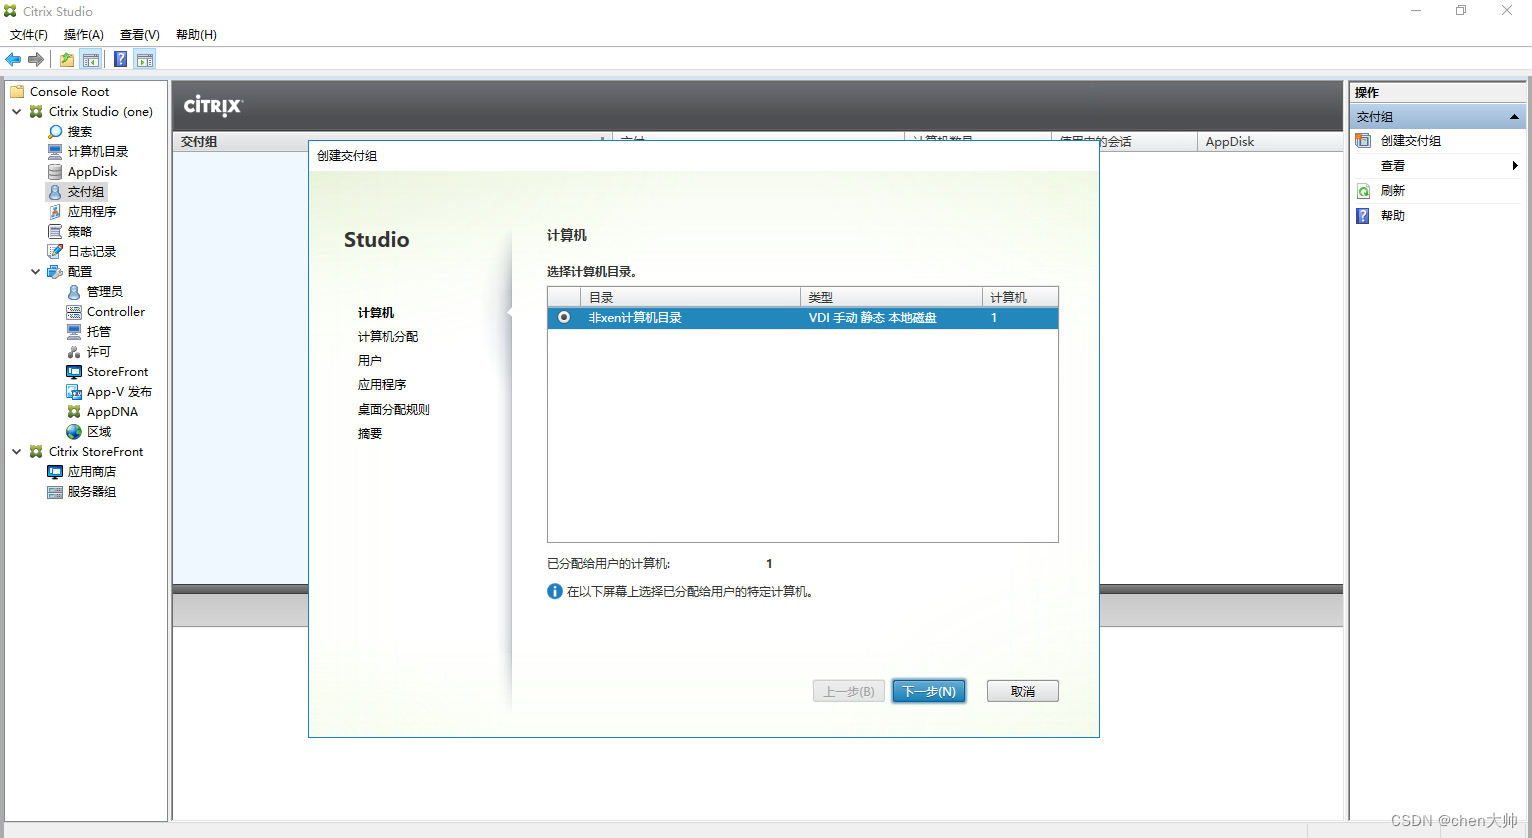Image resolution: width=1532 pixels, height=838 pixels.
Task: Click the 非xen计算机目录 row text
Action: point(635,318)
